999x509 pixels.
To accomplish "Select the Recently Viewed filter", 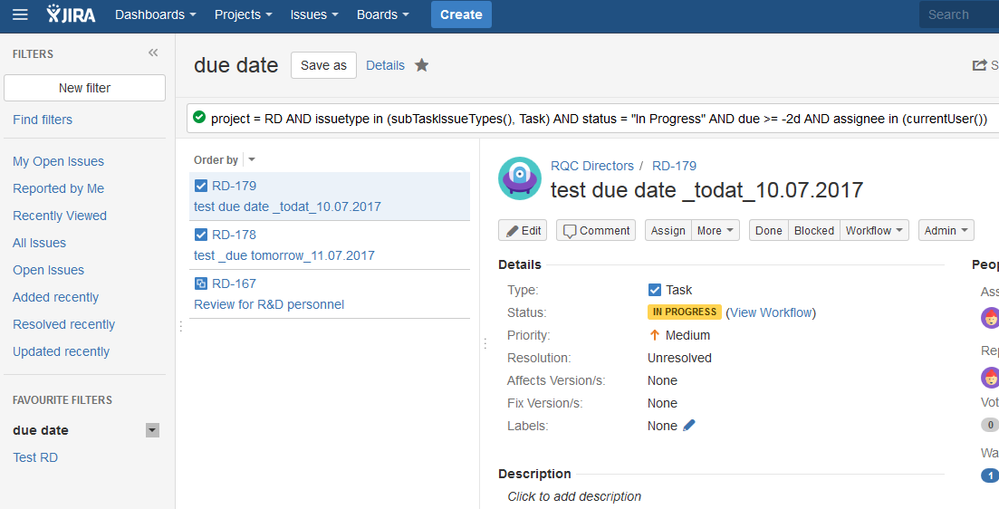I will point(60,216).
